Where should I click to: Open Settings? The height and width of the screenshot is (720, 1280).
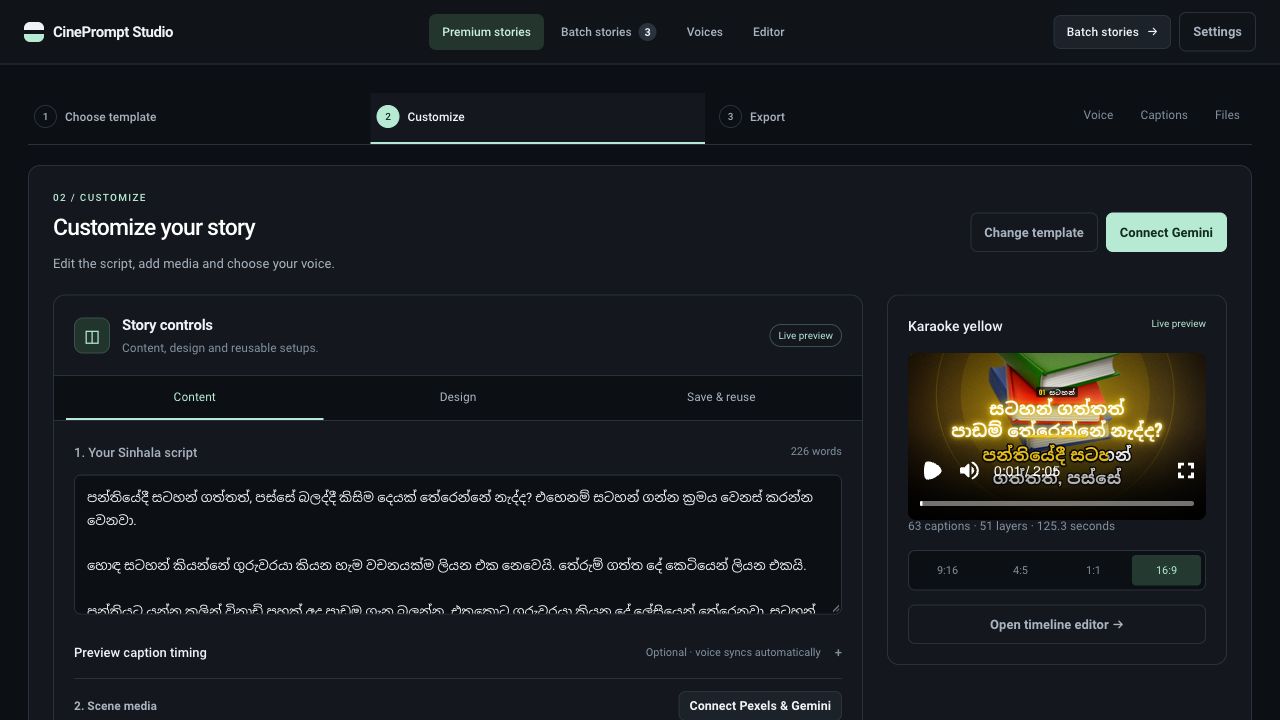tap(1217, 32)
